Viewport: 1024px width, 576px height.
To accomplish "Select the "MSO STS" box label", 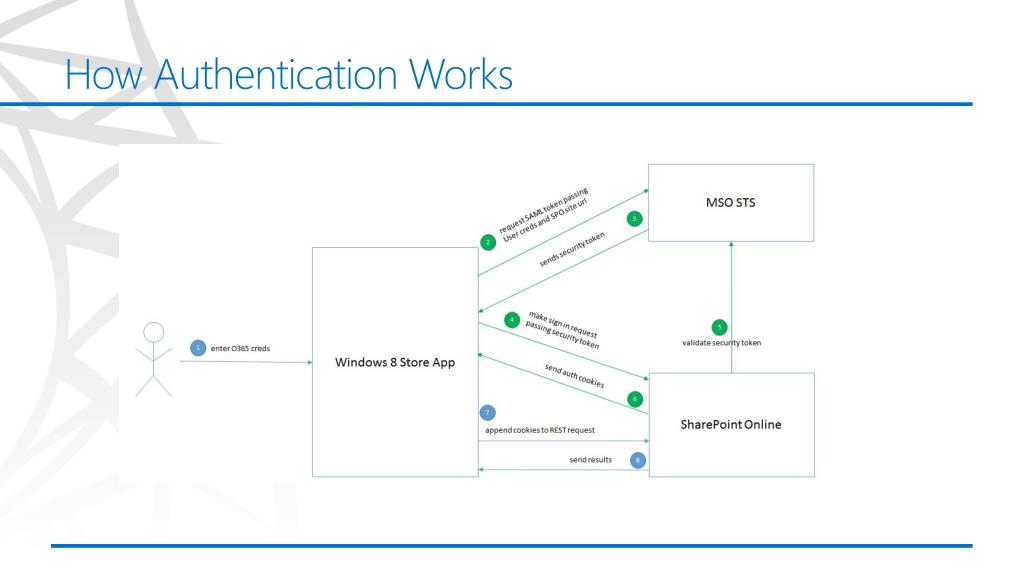I will pyautogui.click(x=730, y=202).
